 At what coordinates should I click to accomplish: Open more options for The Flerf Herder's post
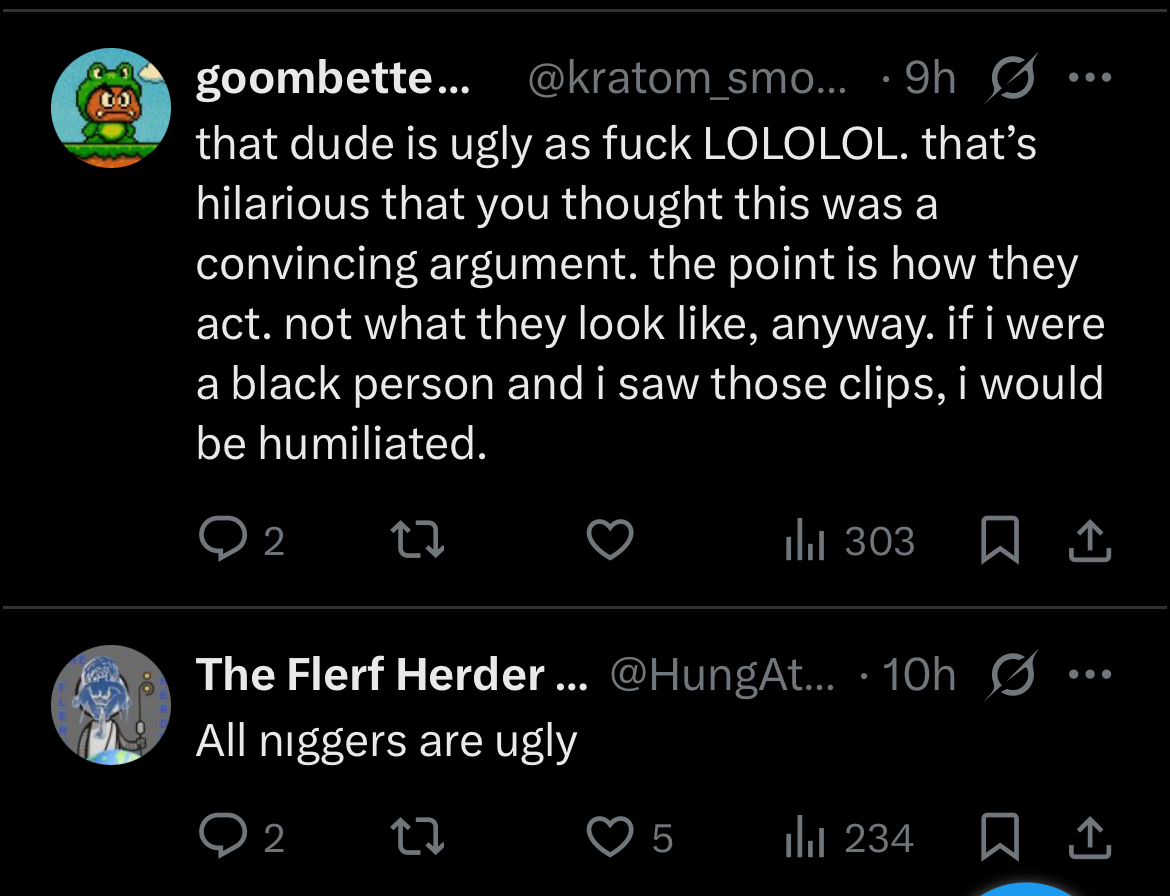click(x=1089, y=675)
